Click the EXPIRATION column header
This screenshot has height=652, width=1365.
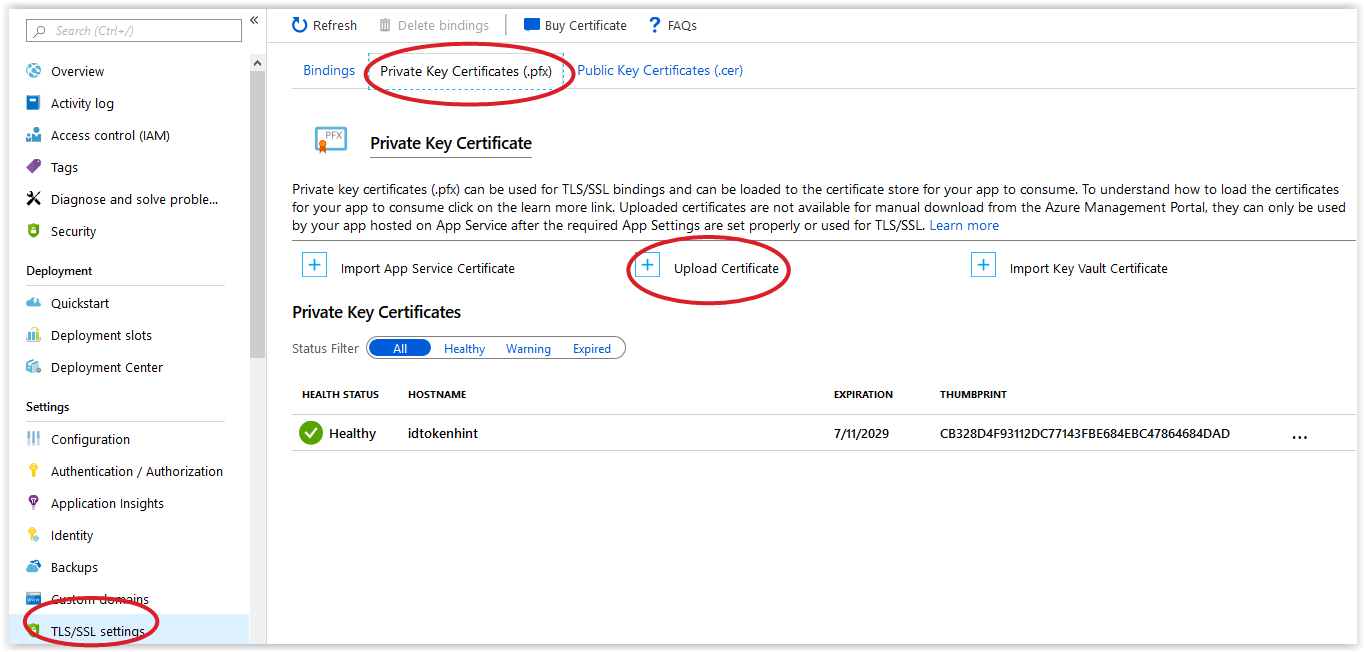(863, 394)
